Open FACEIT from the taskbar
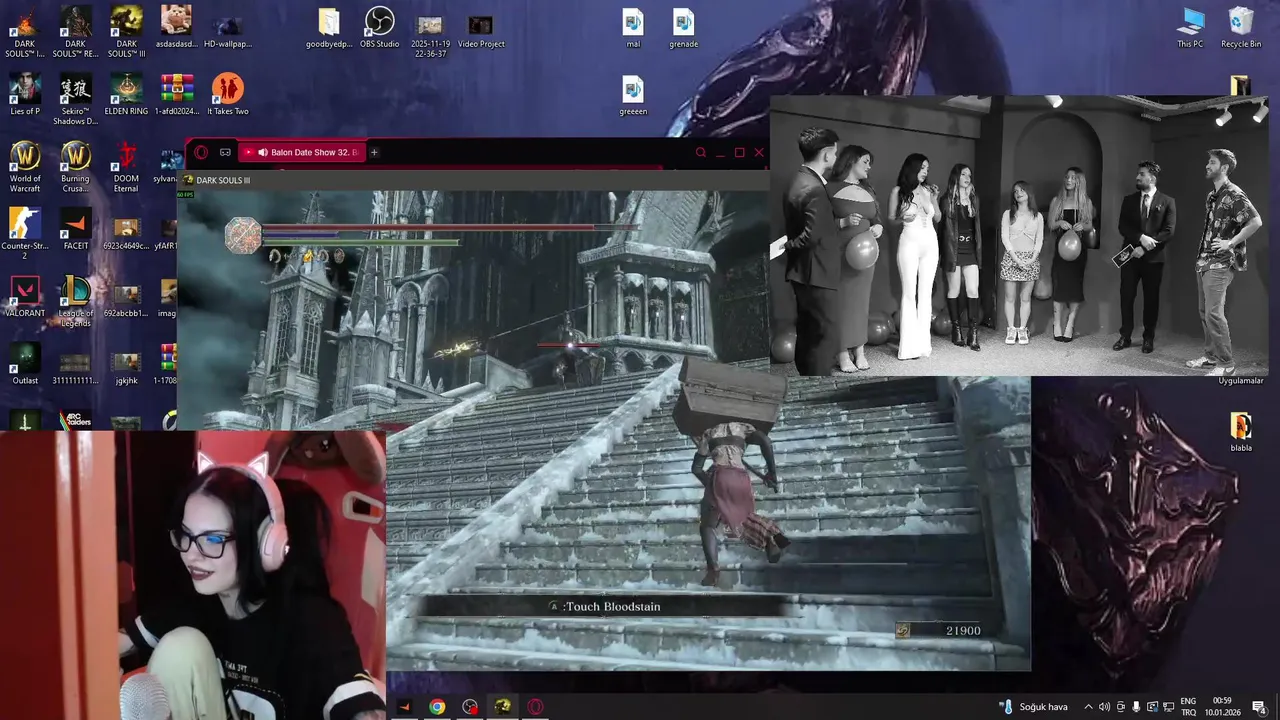Screen dimensions: 1280x720 [x=404, y=707]
